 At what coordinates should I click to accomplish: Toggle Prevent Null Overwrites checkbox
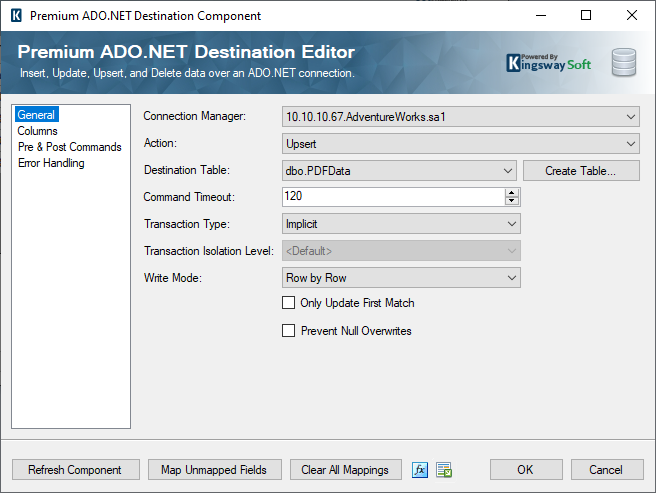(x=288, y=330)
